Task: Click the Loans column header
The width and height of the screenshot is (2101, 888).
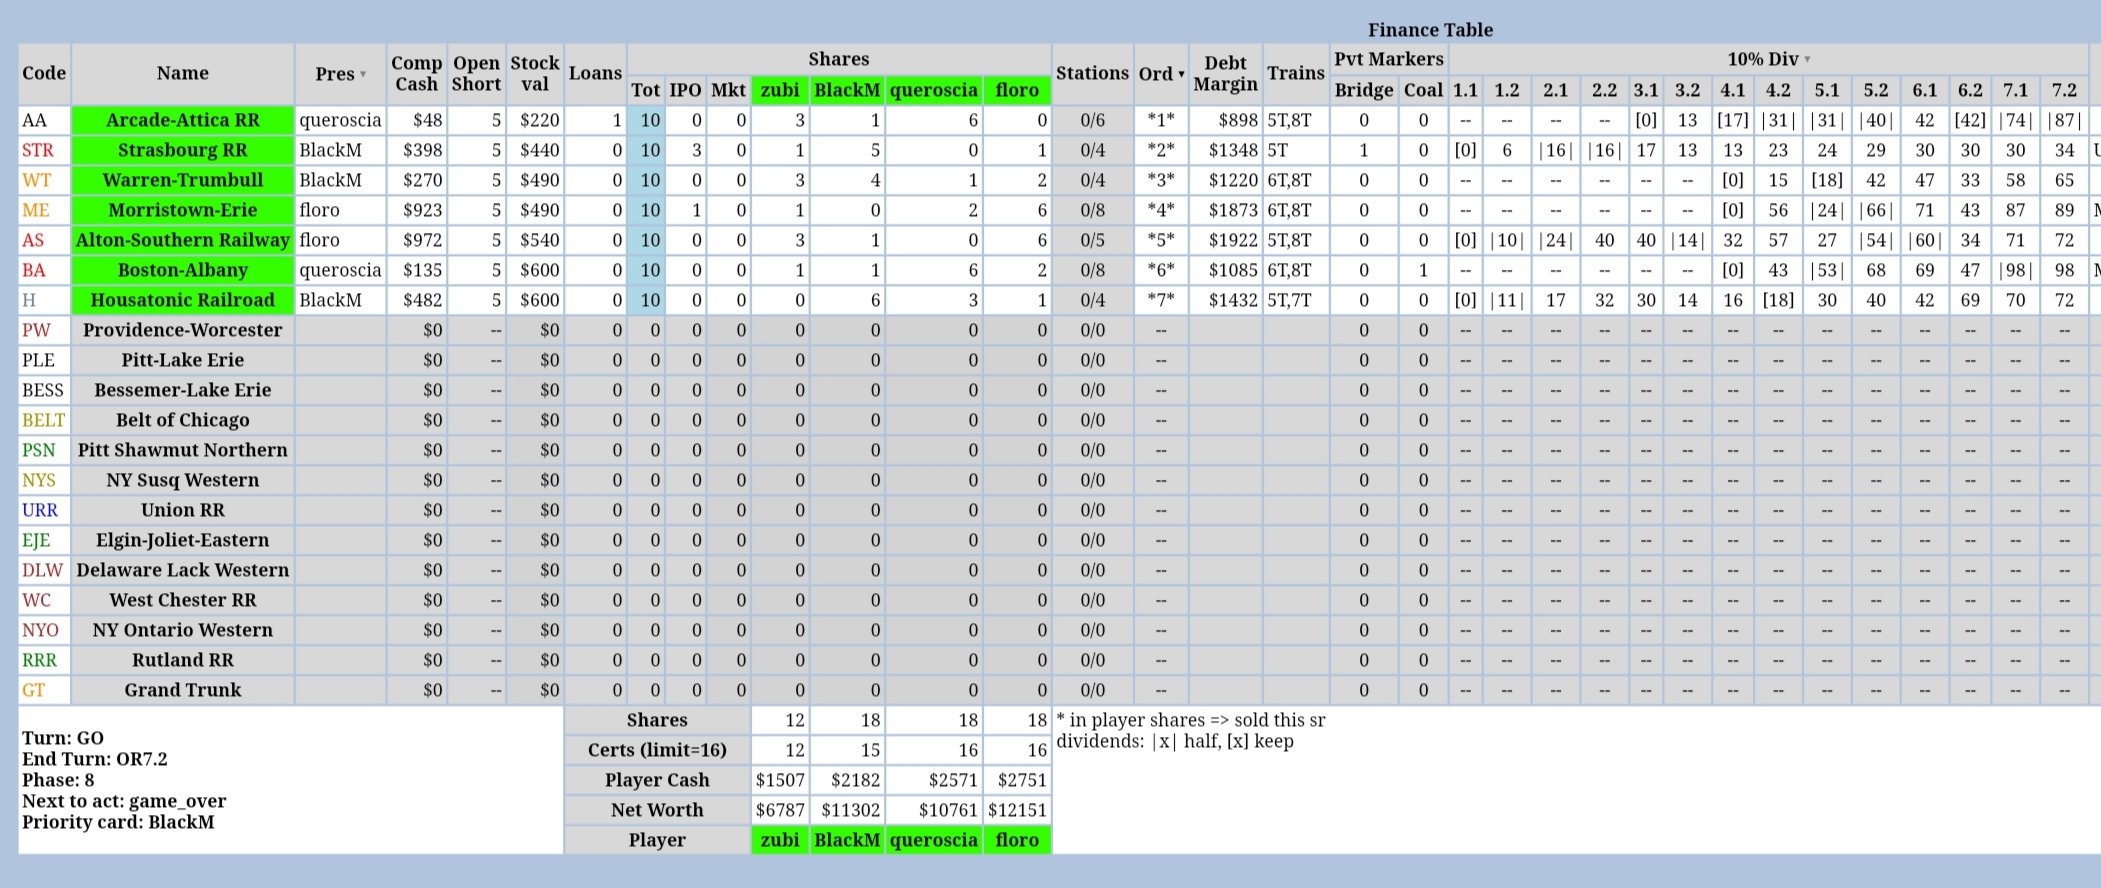Action: point(595,73)
